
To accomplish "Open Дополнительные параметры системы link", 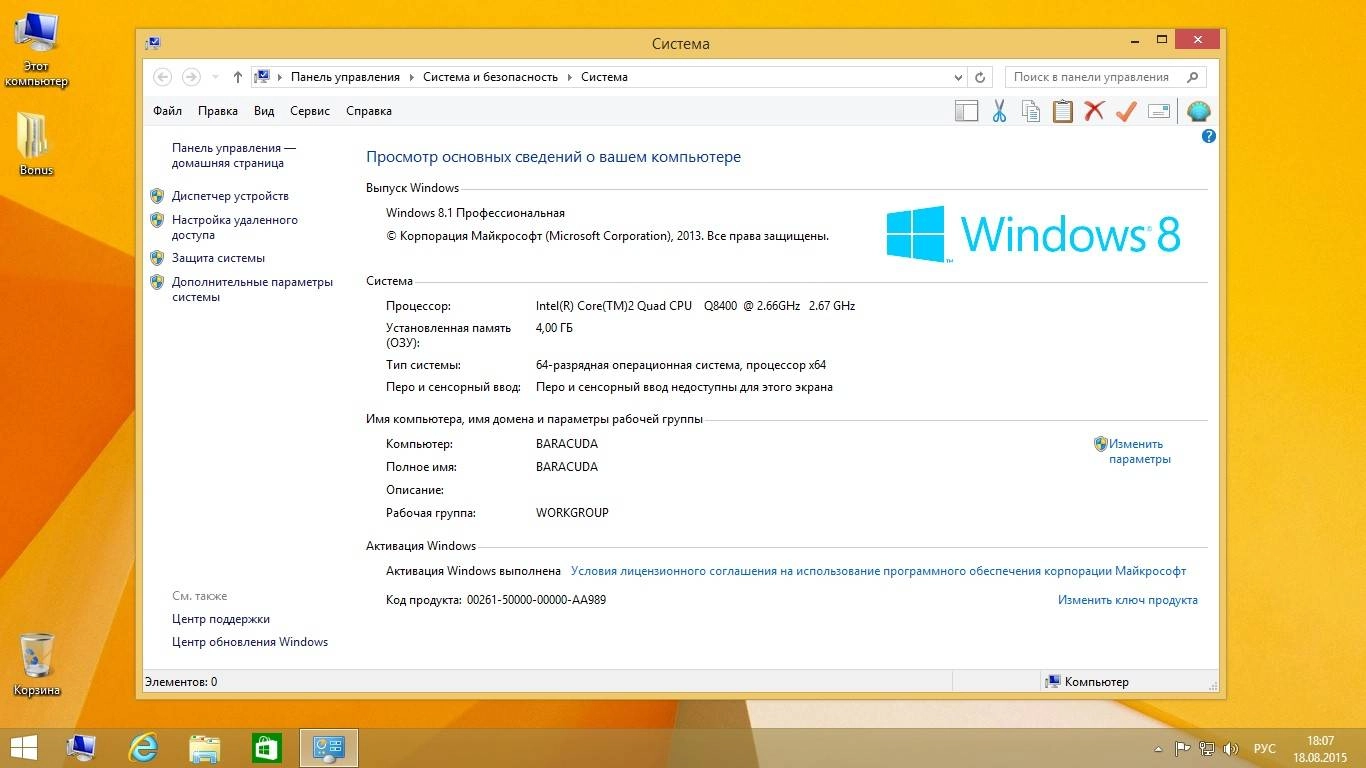I will click(252, 289).
